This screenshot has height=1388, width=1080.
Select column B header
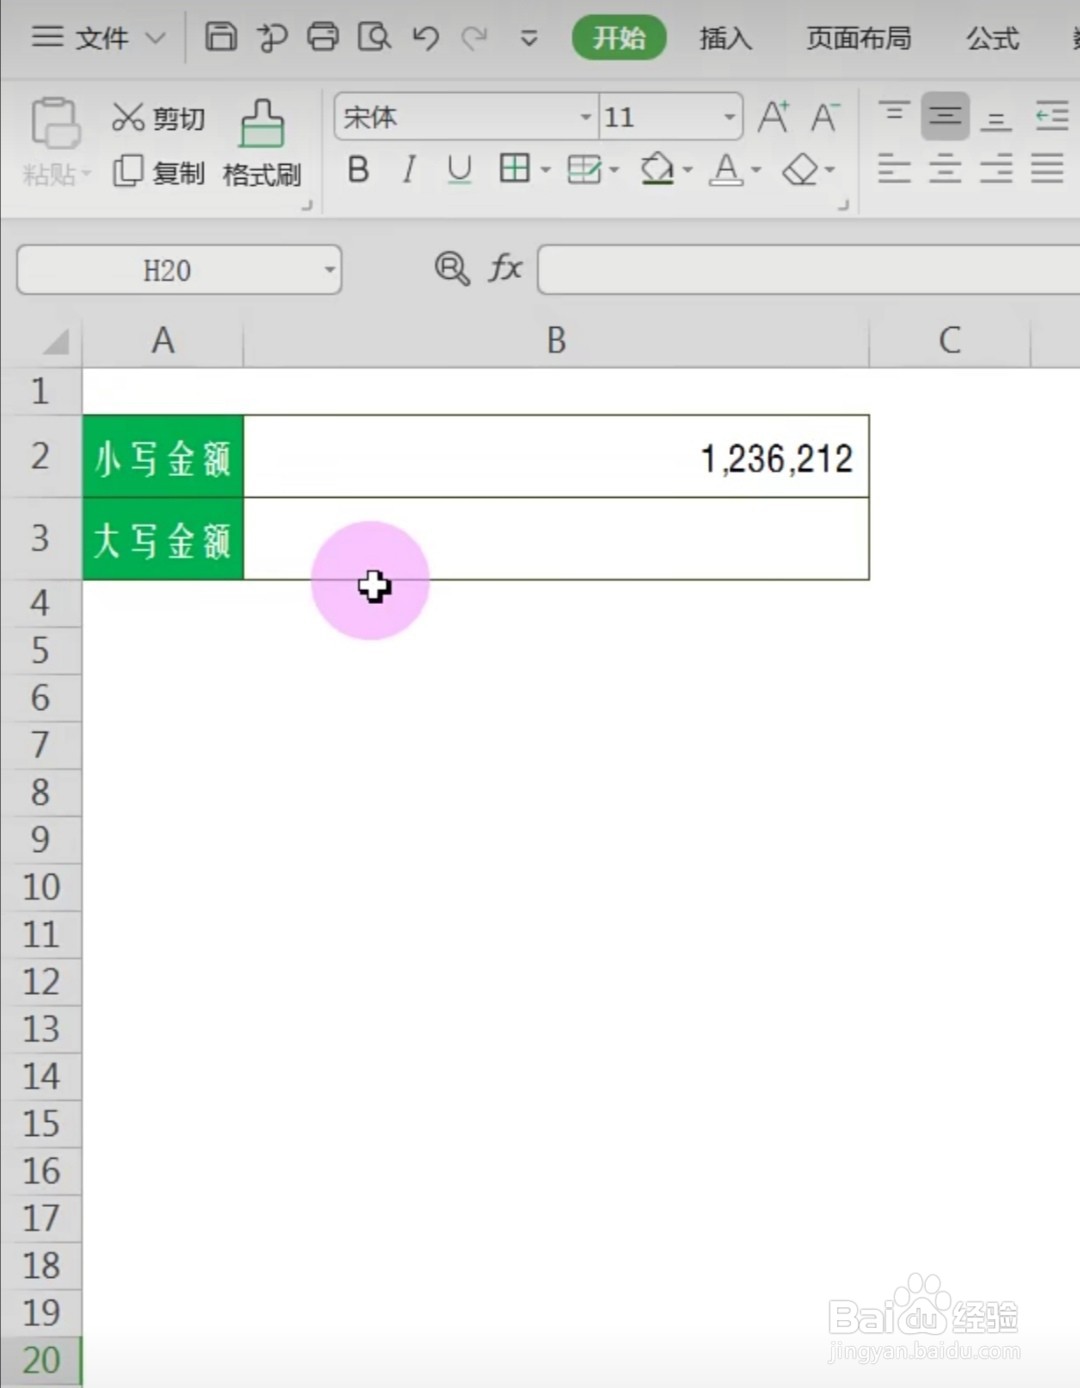pyautogui.click(x=556, y=341)
